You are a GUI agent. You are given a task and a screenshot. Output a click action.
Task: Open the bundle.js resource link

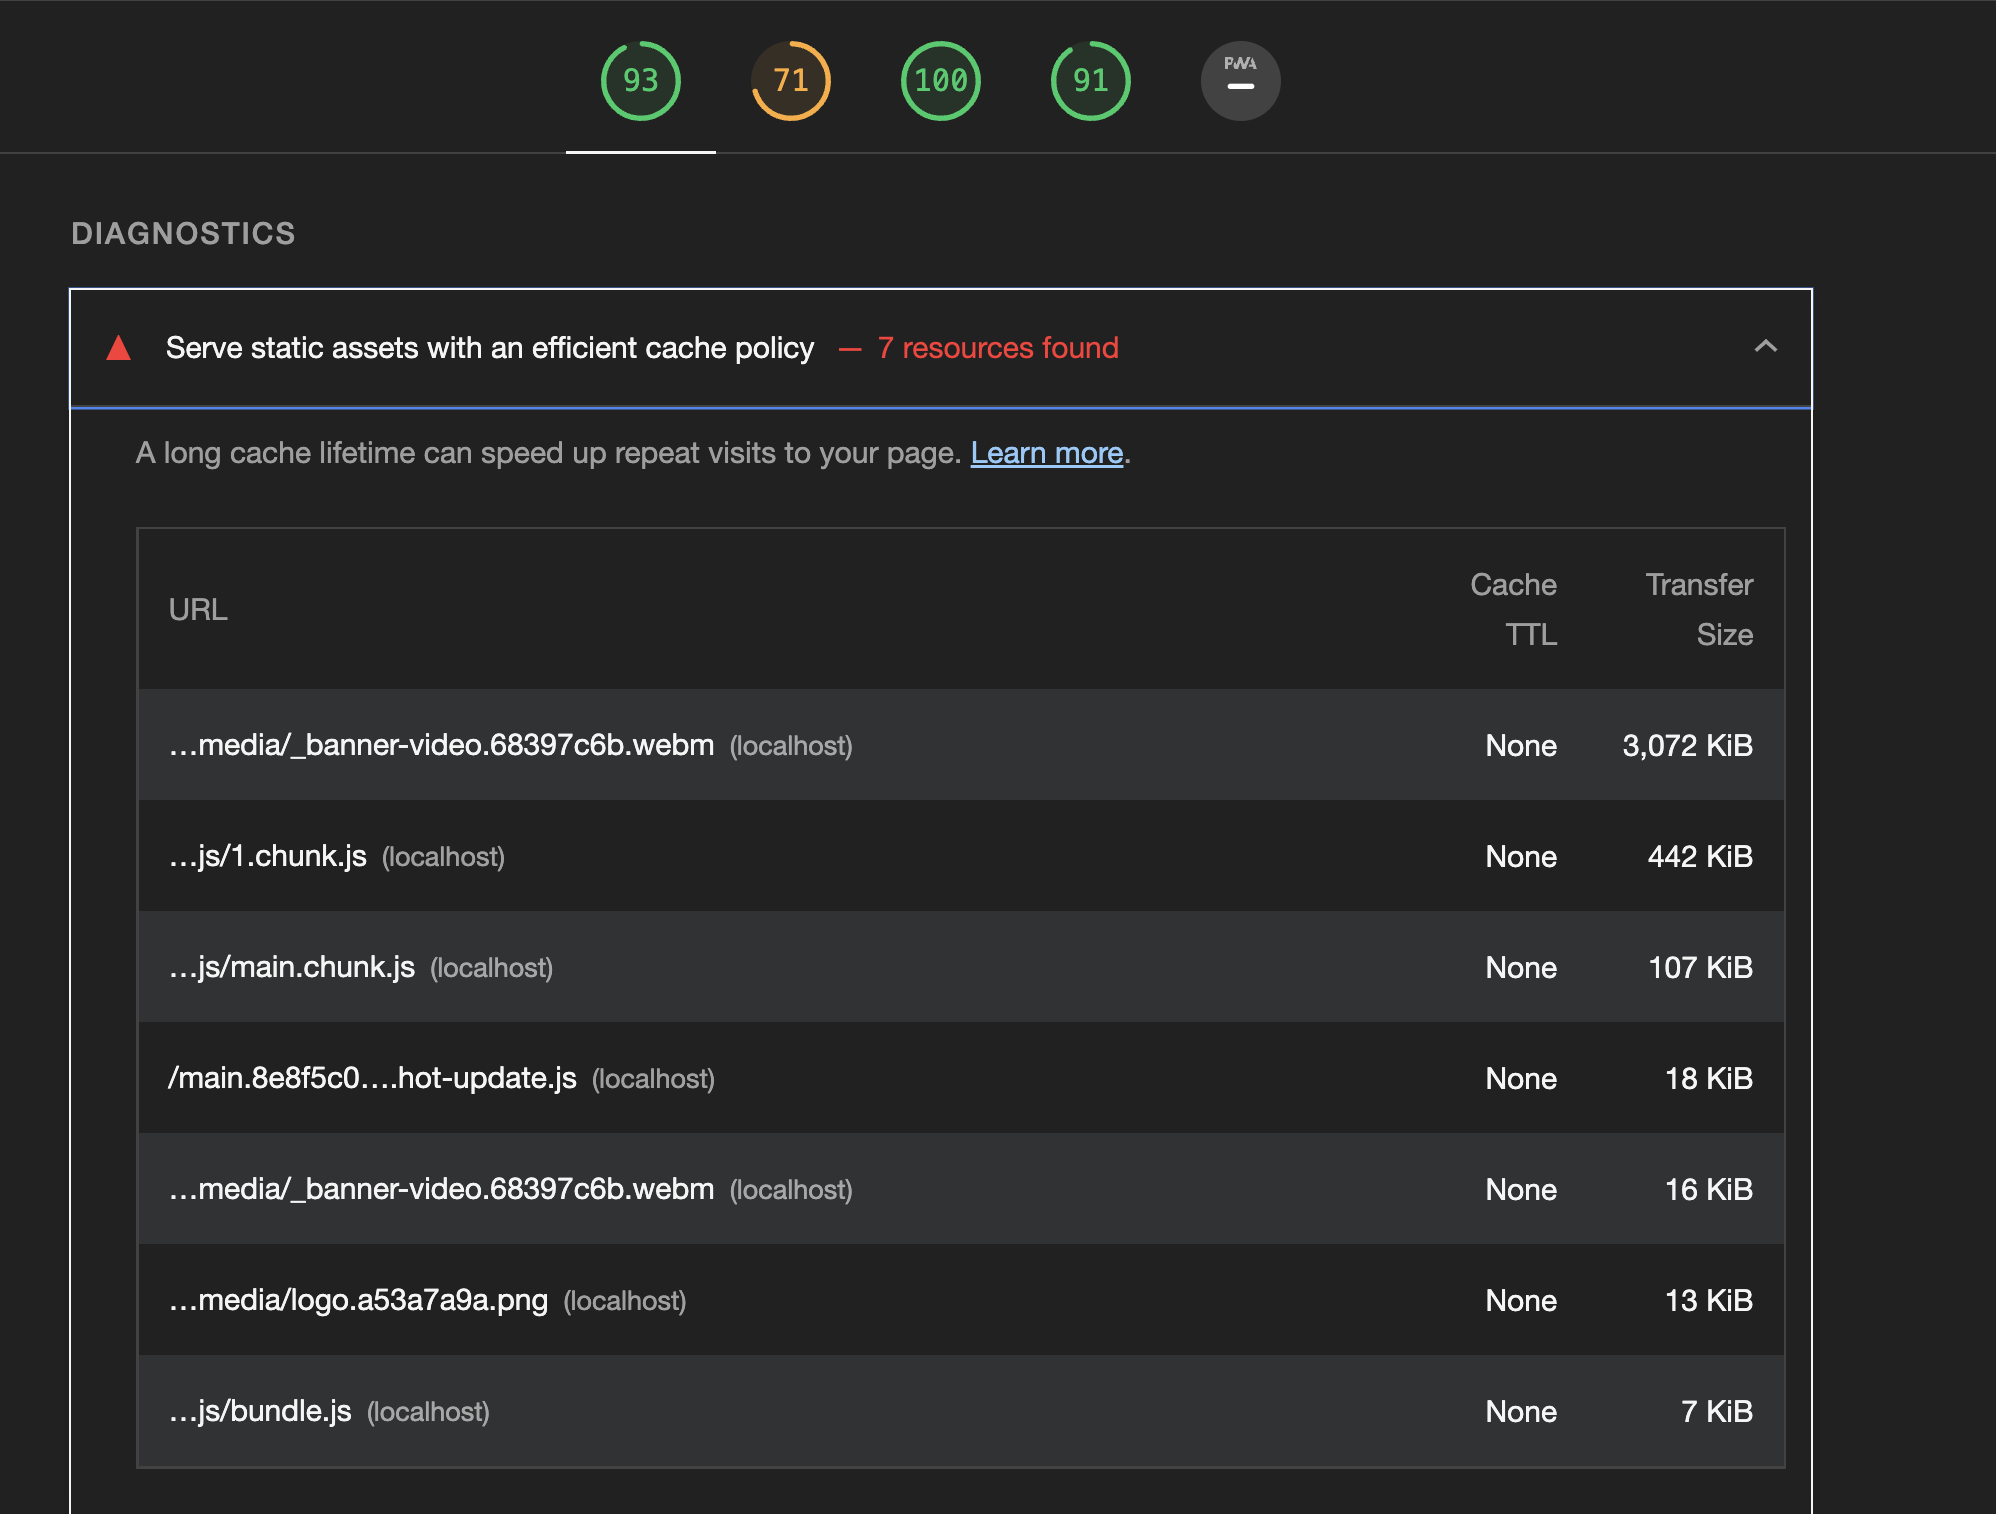(260, 1411)
